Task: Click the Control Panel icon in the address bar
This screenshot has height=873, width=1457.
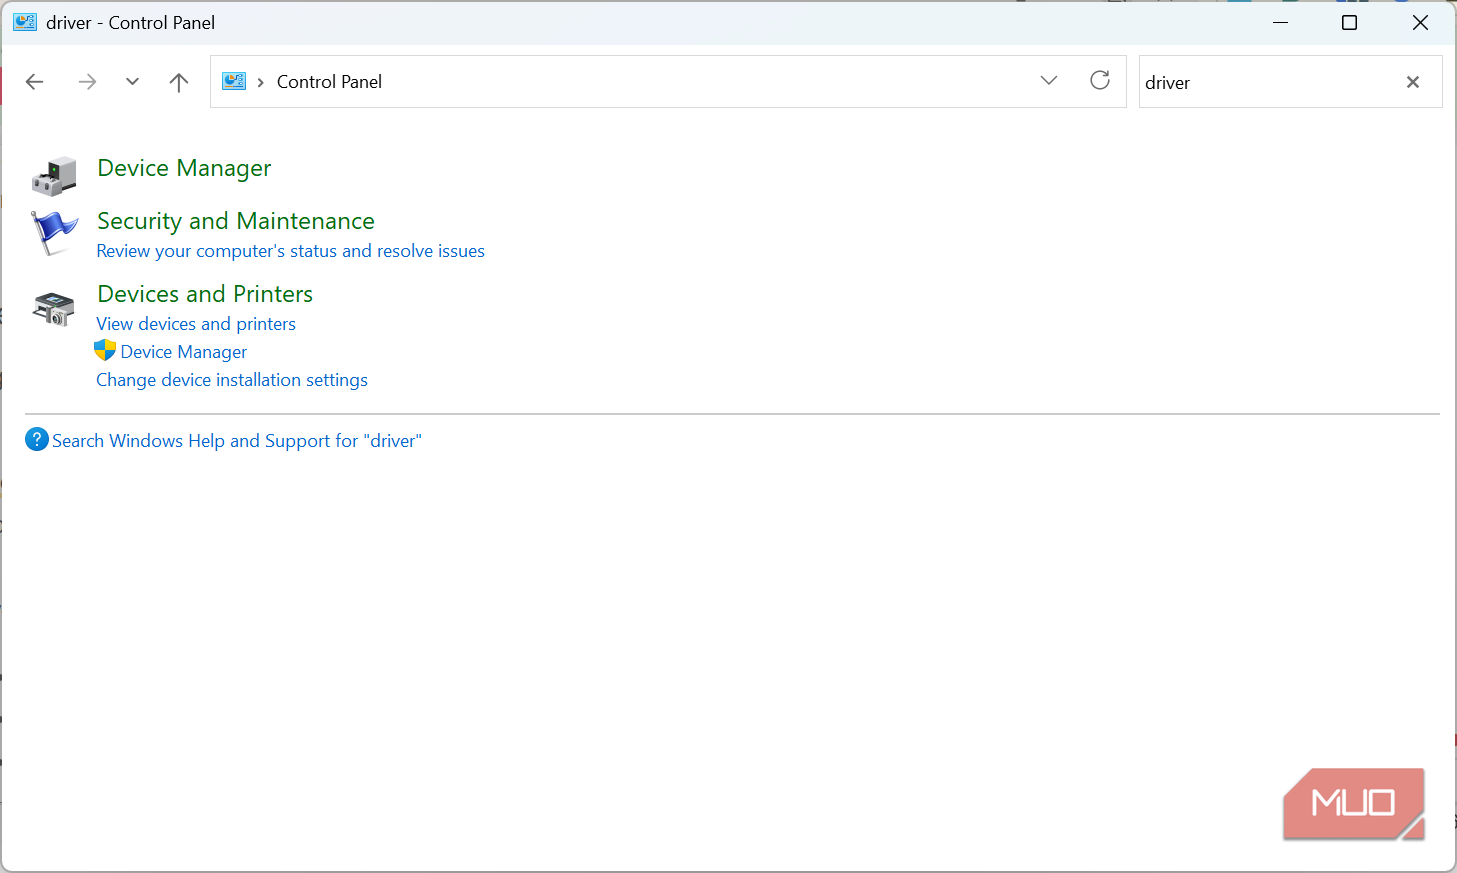Action: coord(234,81)
